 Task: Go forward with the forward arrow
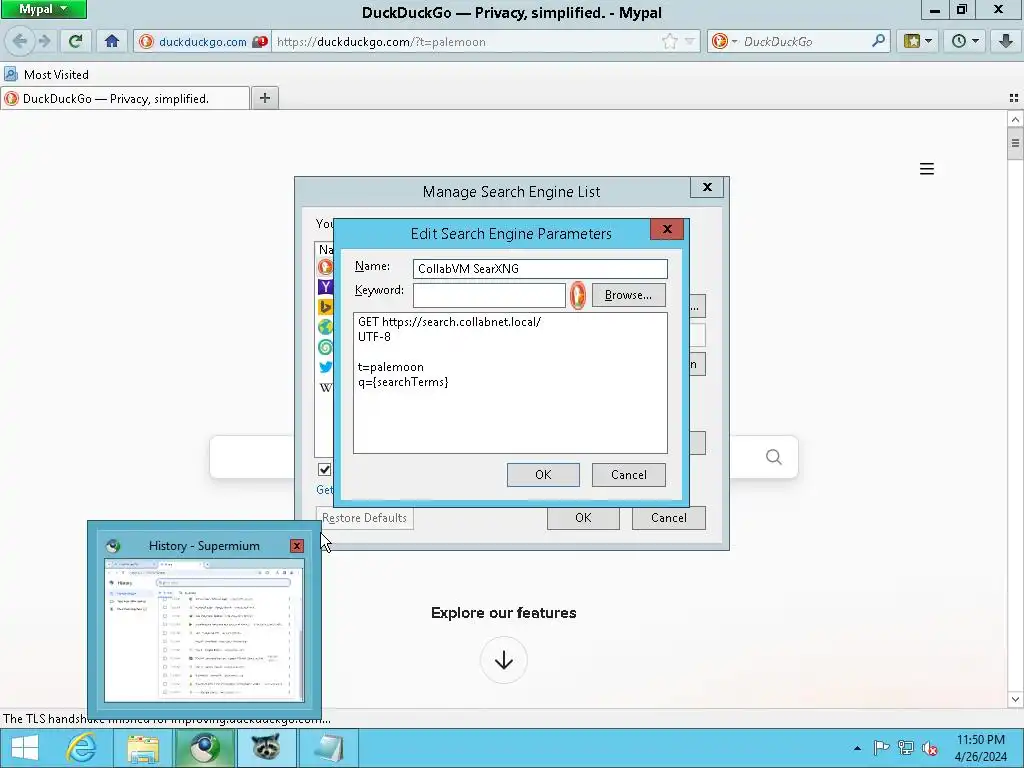pyautogui.click(x=44, y=42)
